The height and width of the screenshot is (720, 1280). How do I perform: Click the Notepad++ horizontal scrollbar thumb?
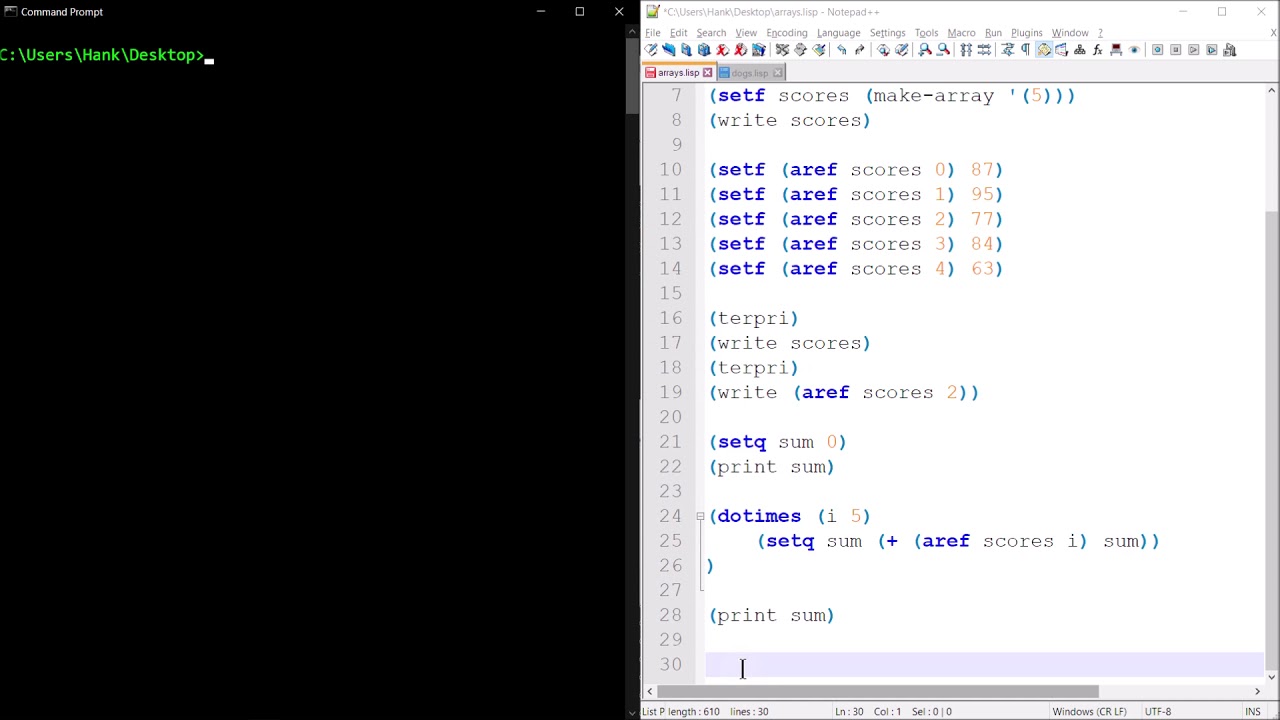(x=878, y=691)
